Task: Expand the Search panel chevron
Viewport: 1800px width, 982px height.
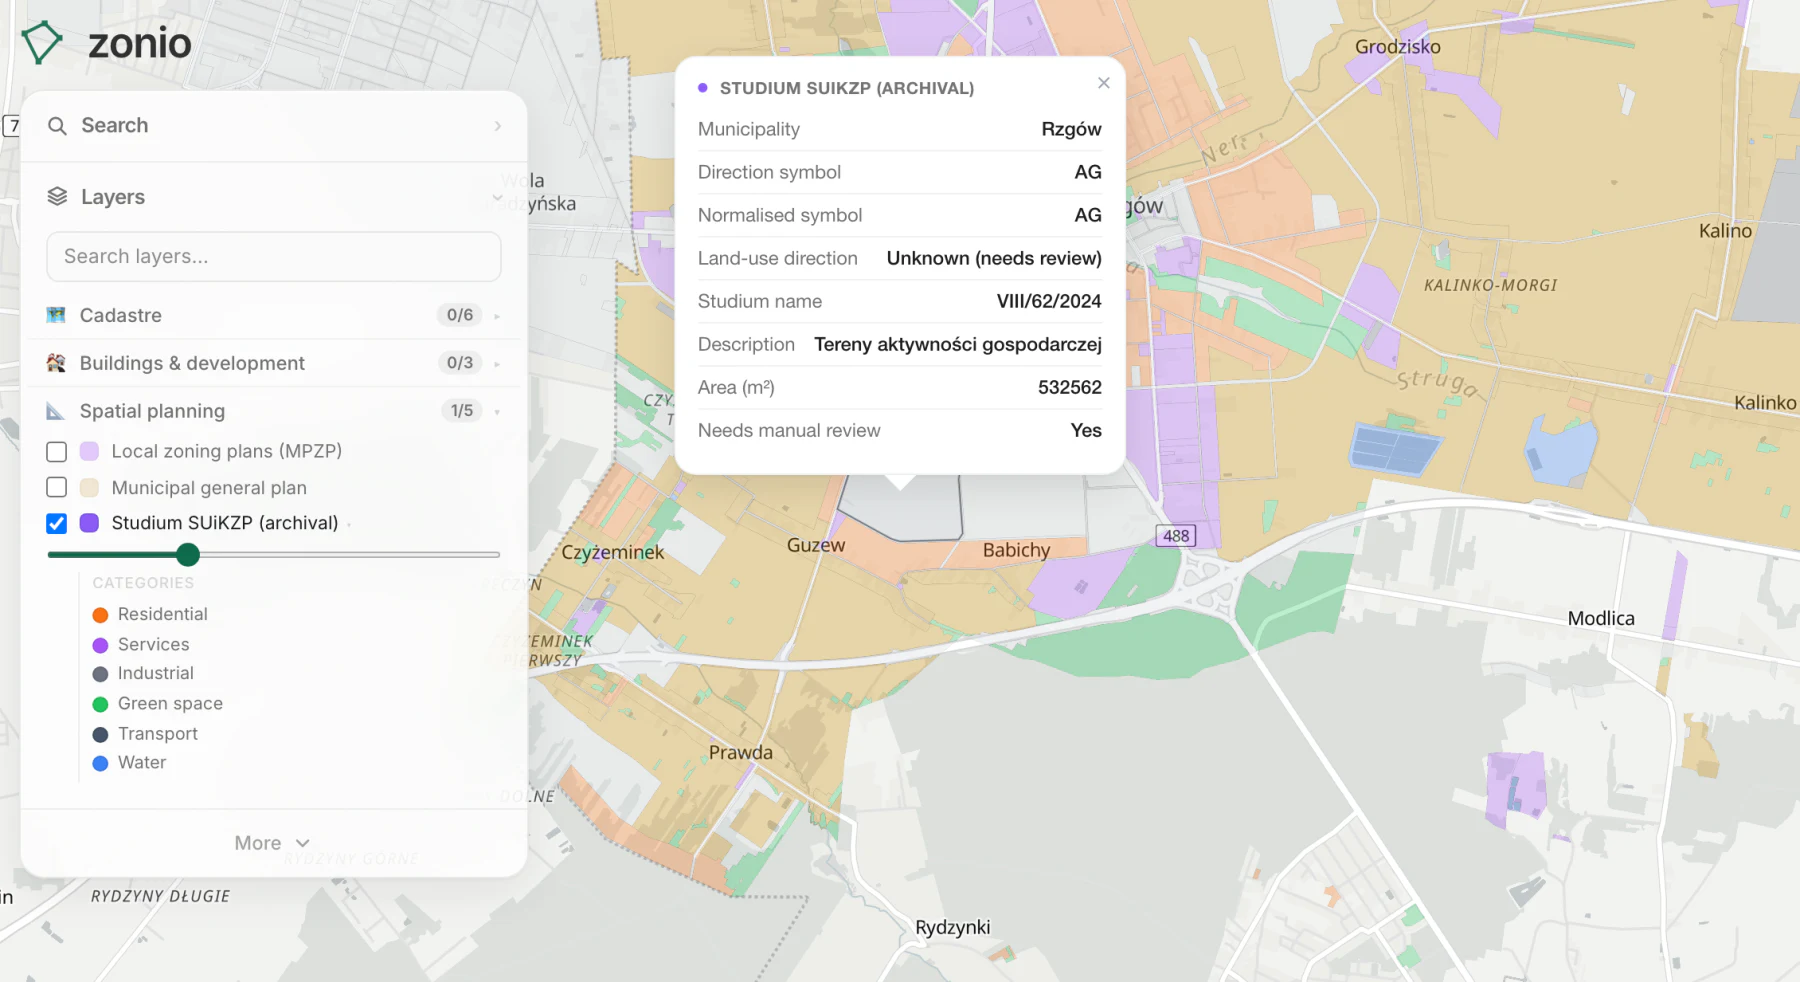Action: pos(497,126)
